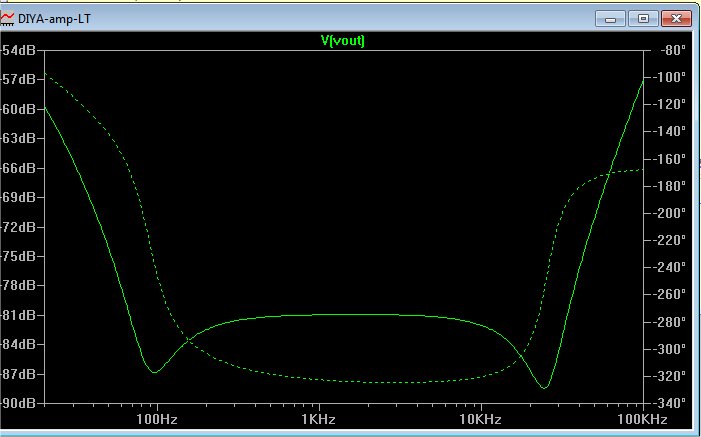Click the LTspice waveform icon in title bar
Screen dimensions: 701x437
(7, 19)
